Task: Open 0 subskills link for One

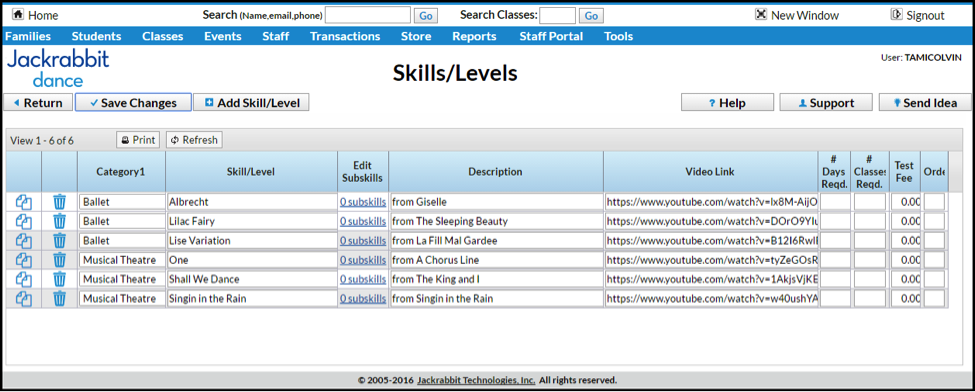Action: (x=363, y=260)
